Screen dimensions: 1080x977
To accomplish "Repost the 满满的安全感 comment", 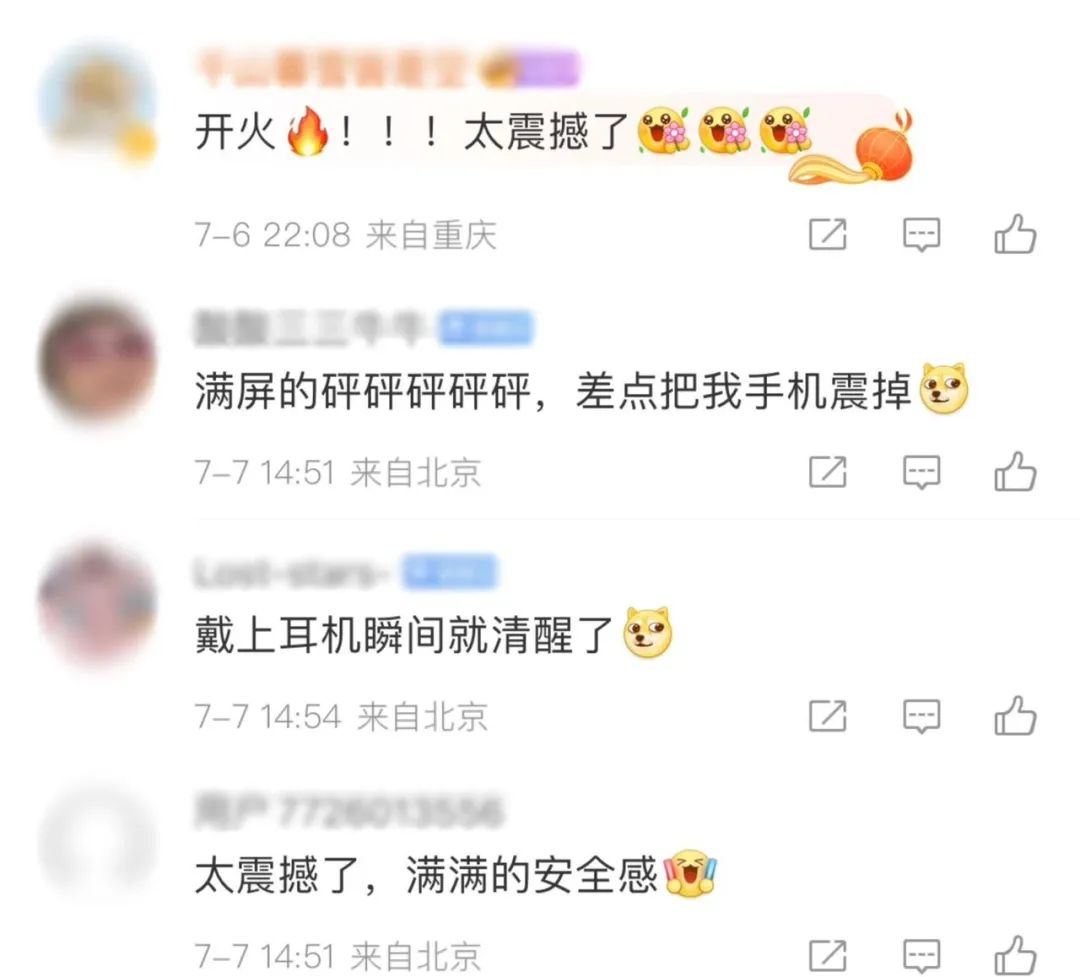I will pyautogui.click(x=827, y=956).
